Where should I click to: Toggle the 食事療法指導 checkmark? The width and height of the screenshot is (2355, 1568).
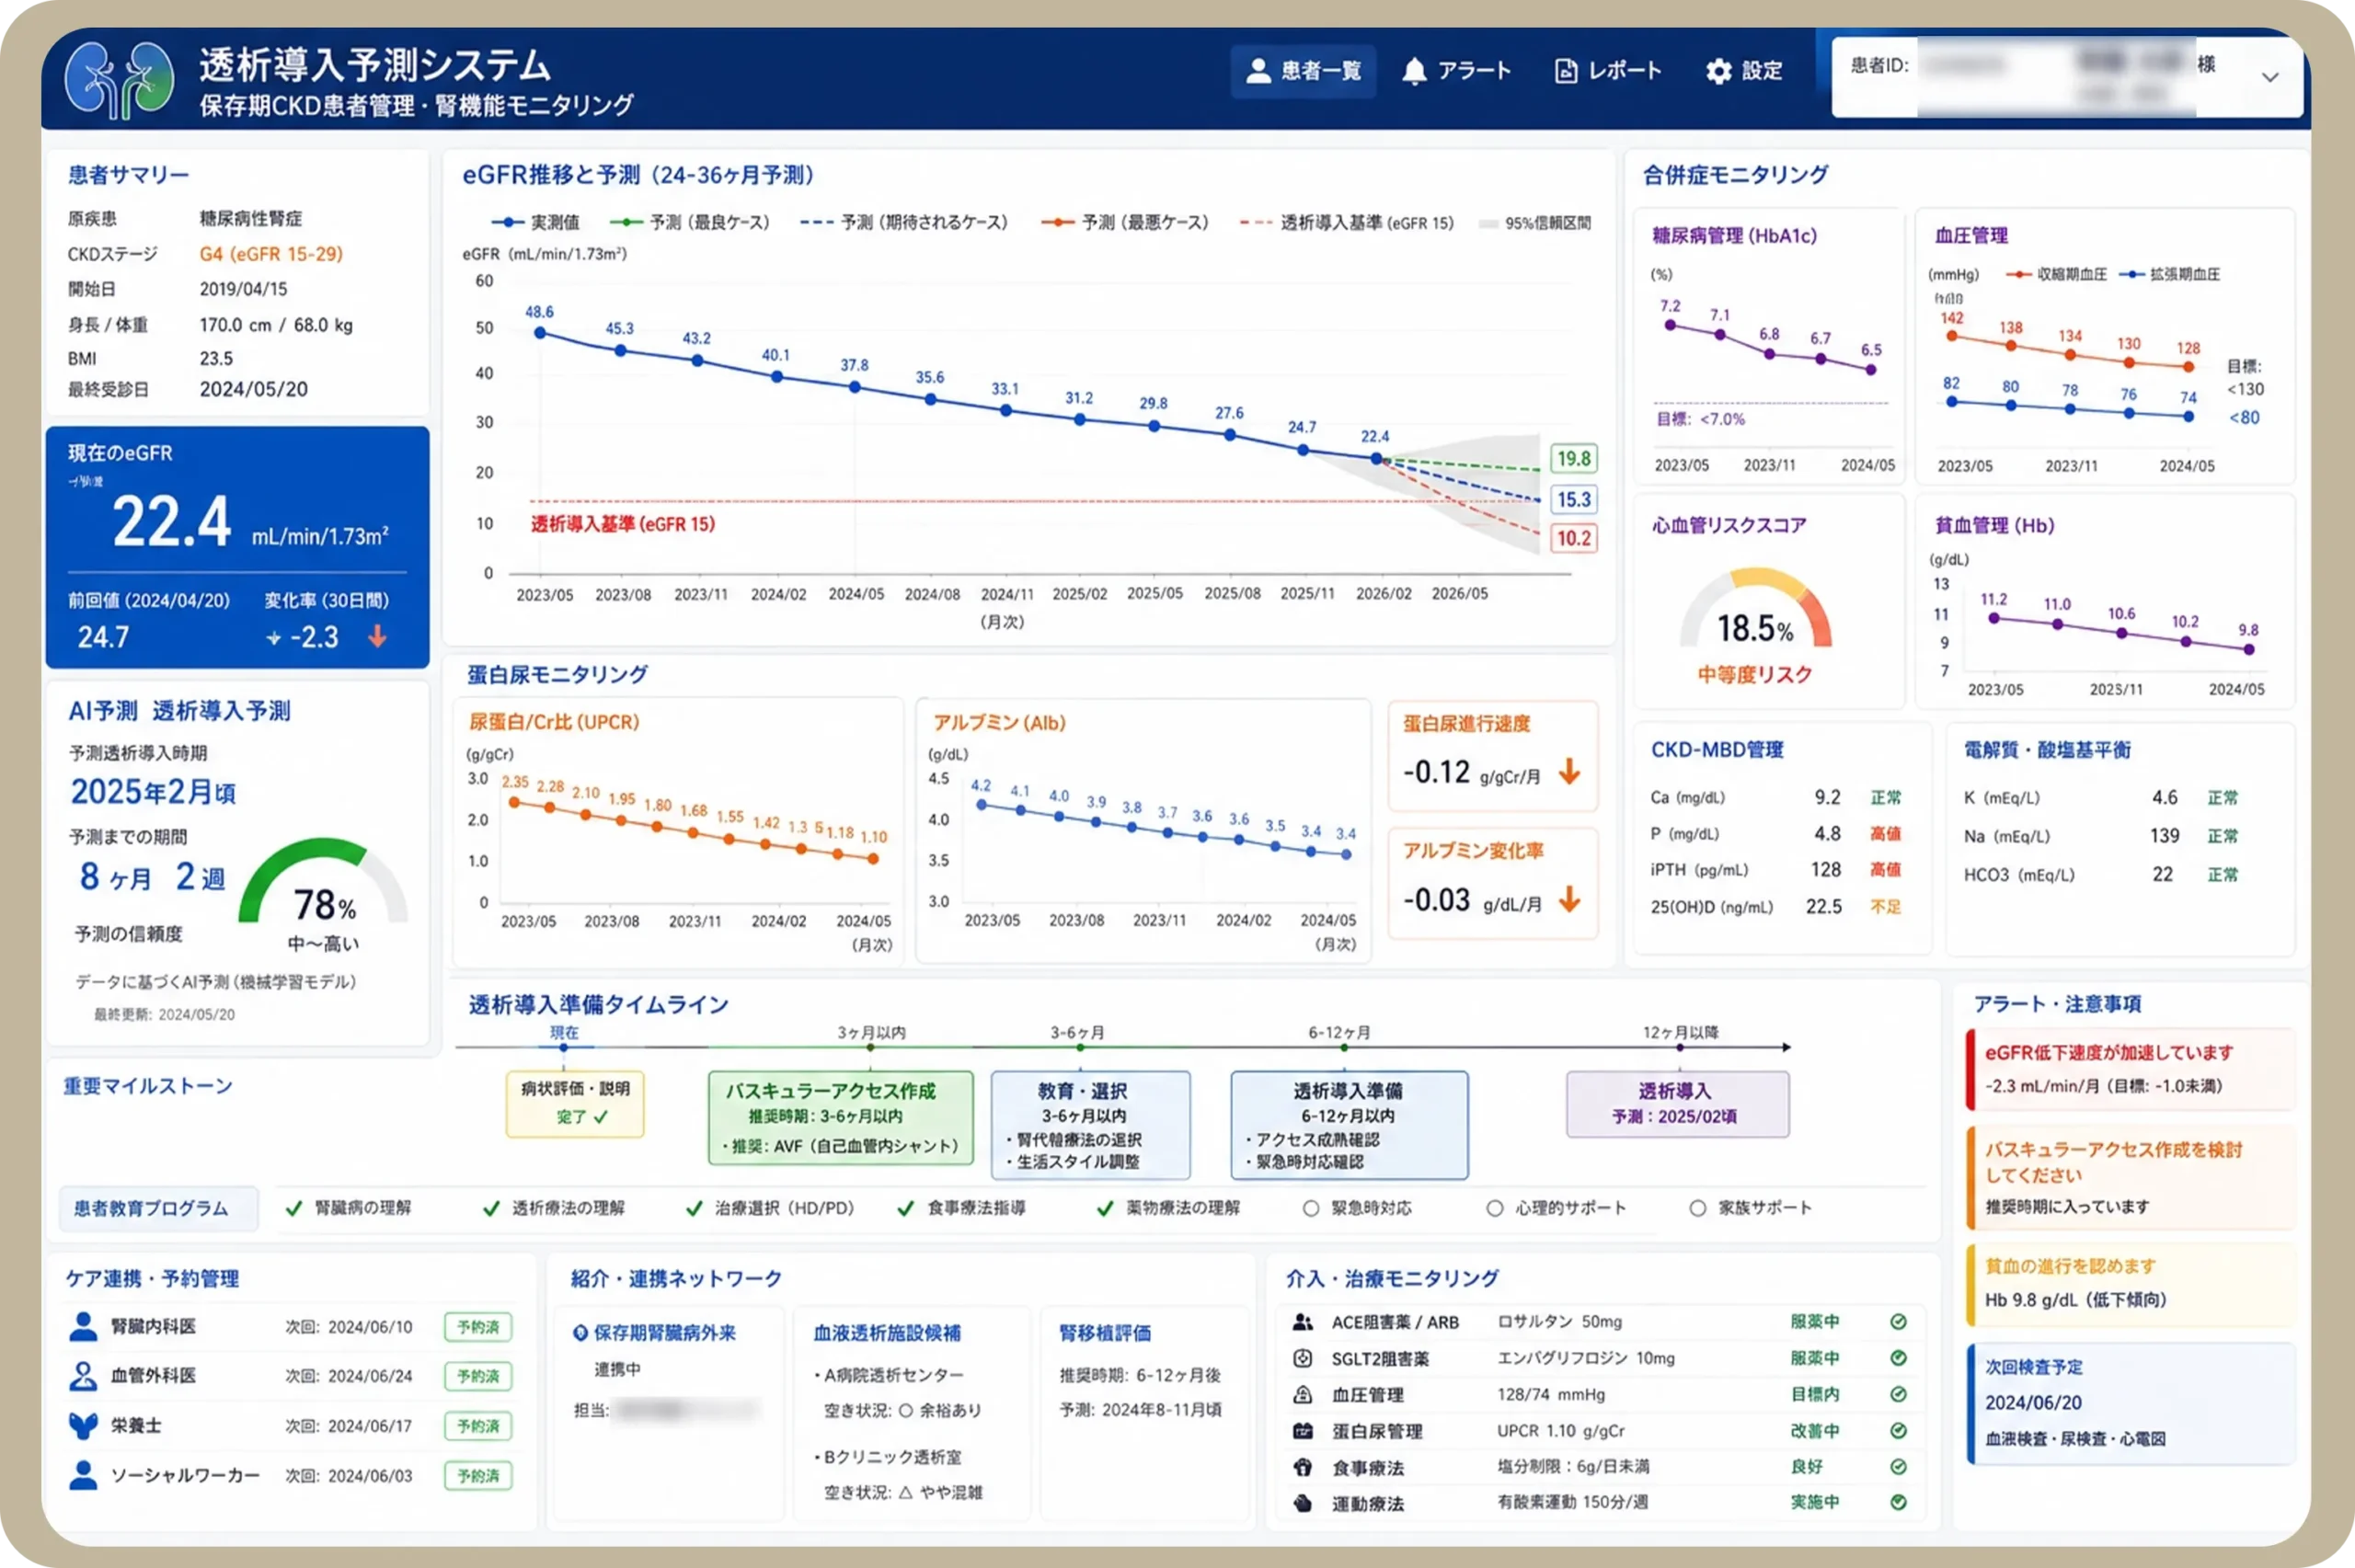(906, 1208)
